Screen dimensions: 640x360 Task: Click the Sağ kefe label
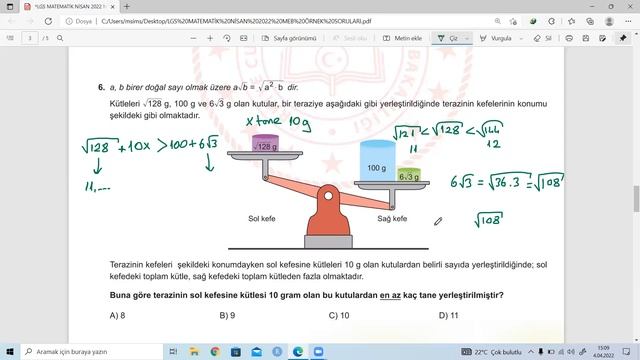tap(392, 218)
